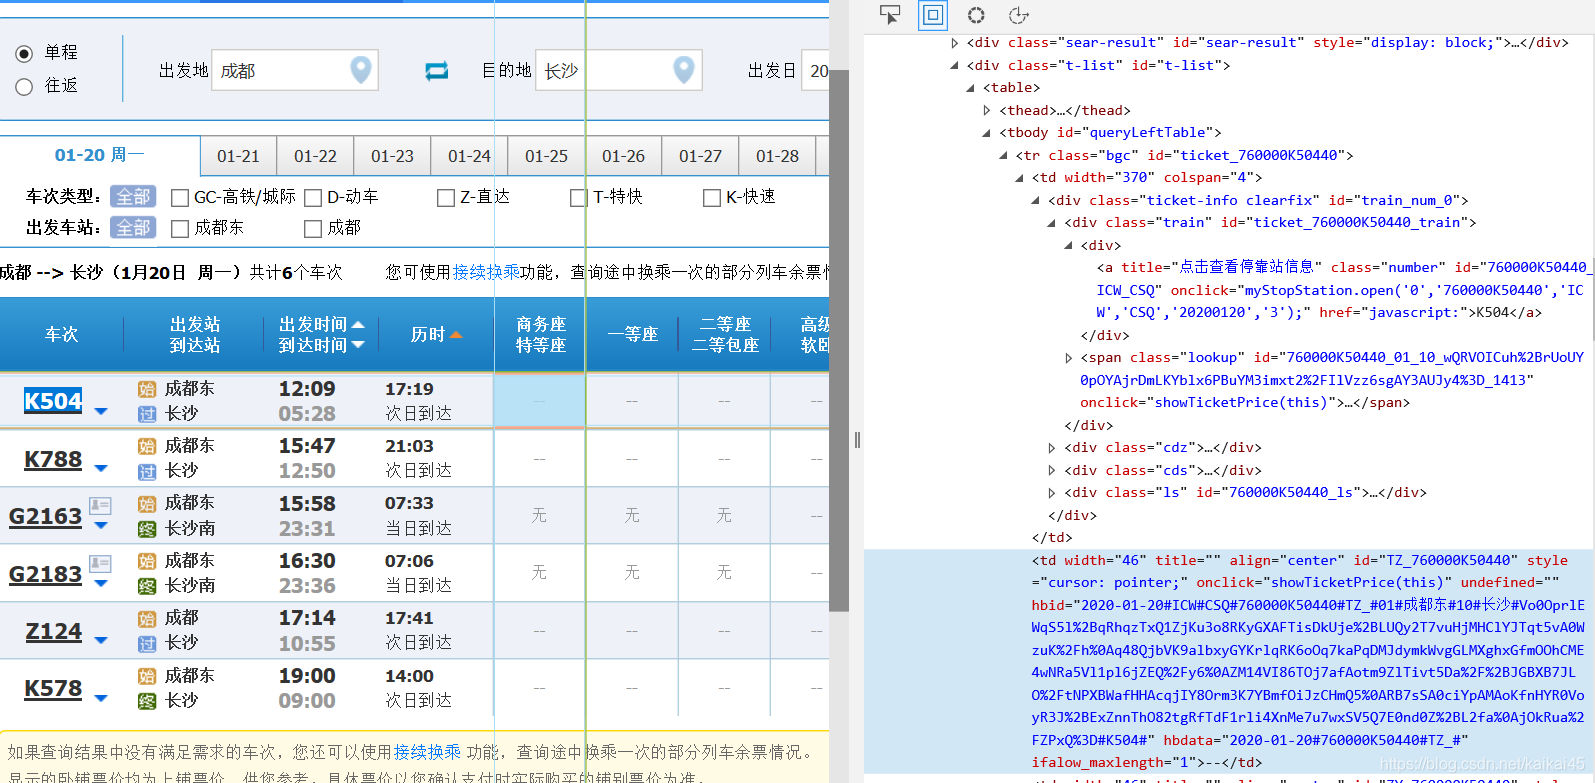This screenshot has width=1595, height=783.
Task: Click the highlighted 商务座 cell for K504
Action: pos(539,401)
